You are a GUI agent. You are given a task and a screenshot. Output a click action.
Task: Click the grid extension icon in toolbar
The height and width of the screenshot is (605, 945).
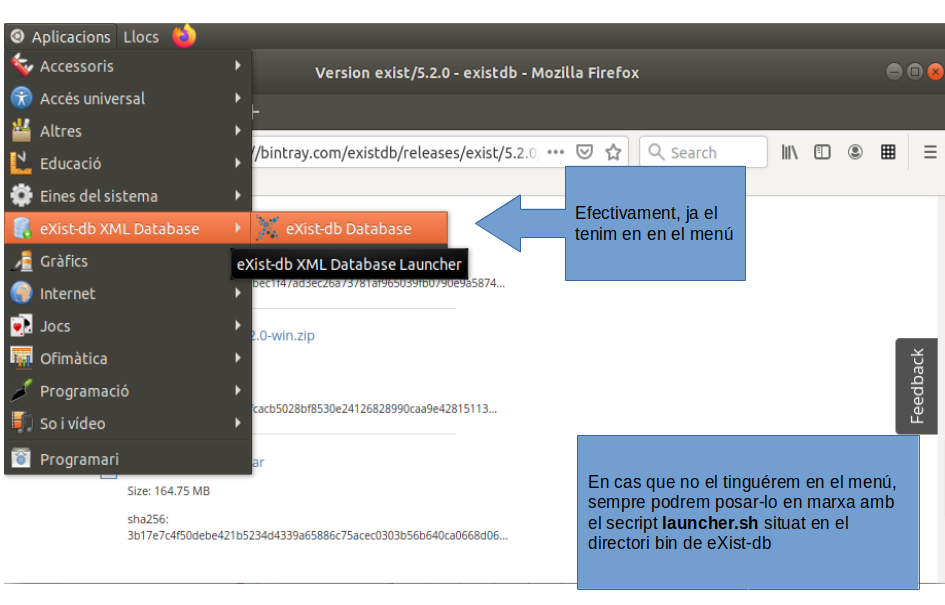point(888,152)
